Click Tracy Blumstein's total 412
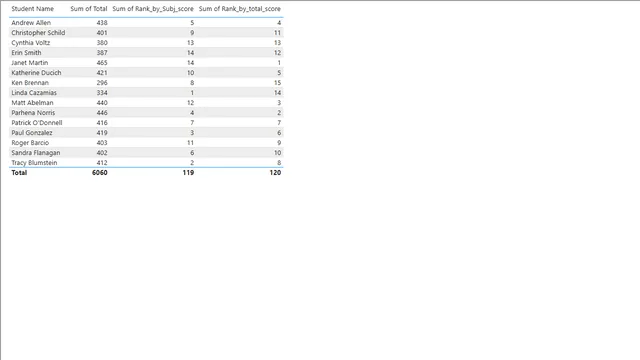The image size is (640, 360). [x=102, y=163]
